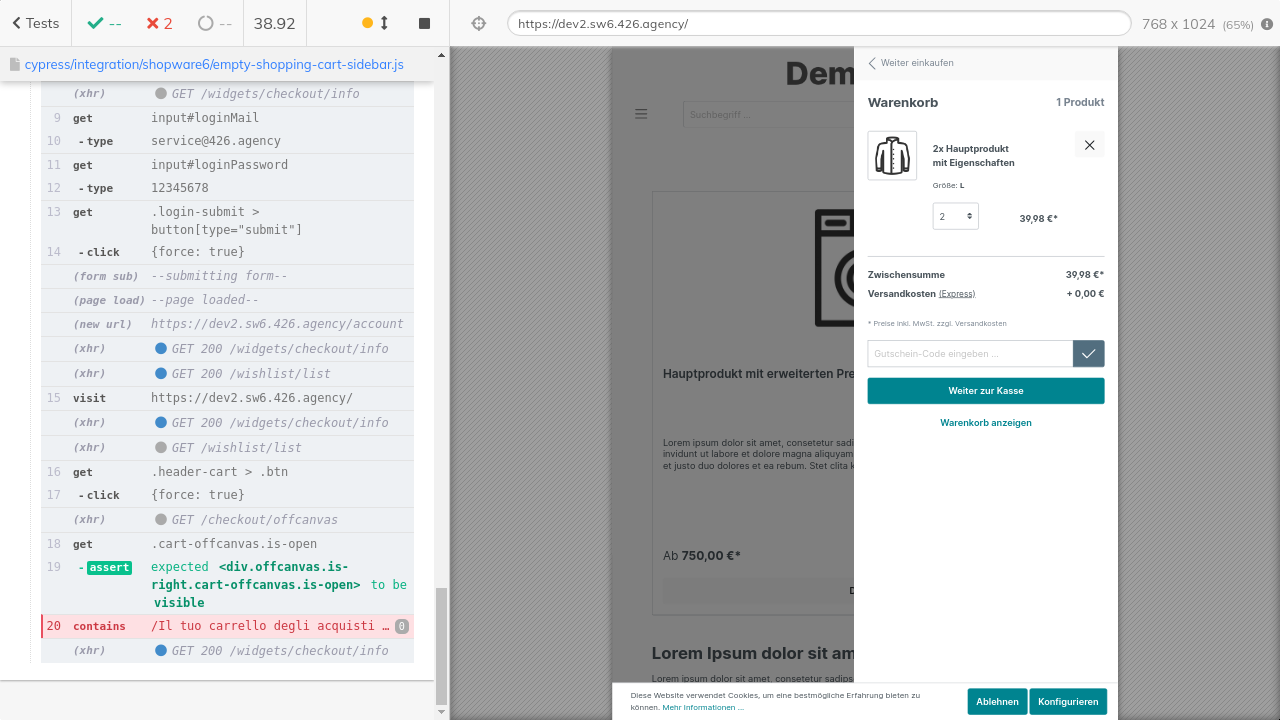Decline cookies with Ablehnen button
The width and height of the screenshot is (1280, 720).
pos(997,702)
